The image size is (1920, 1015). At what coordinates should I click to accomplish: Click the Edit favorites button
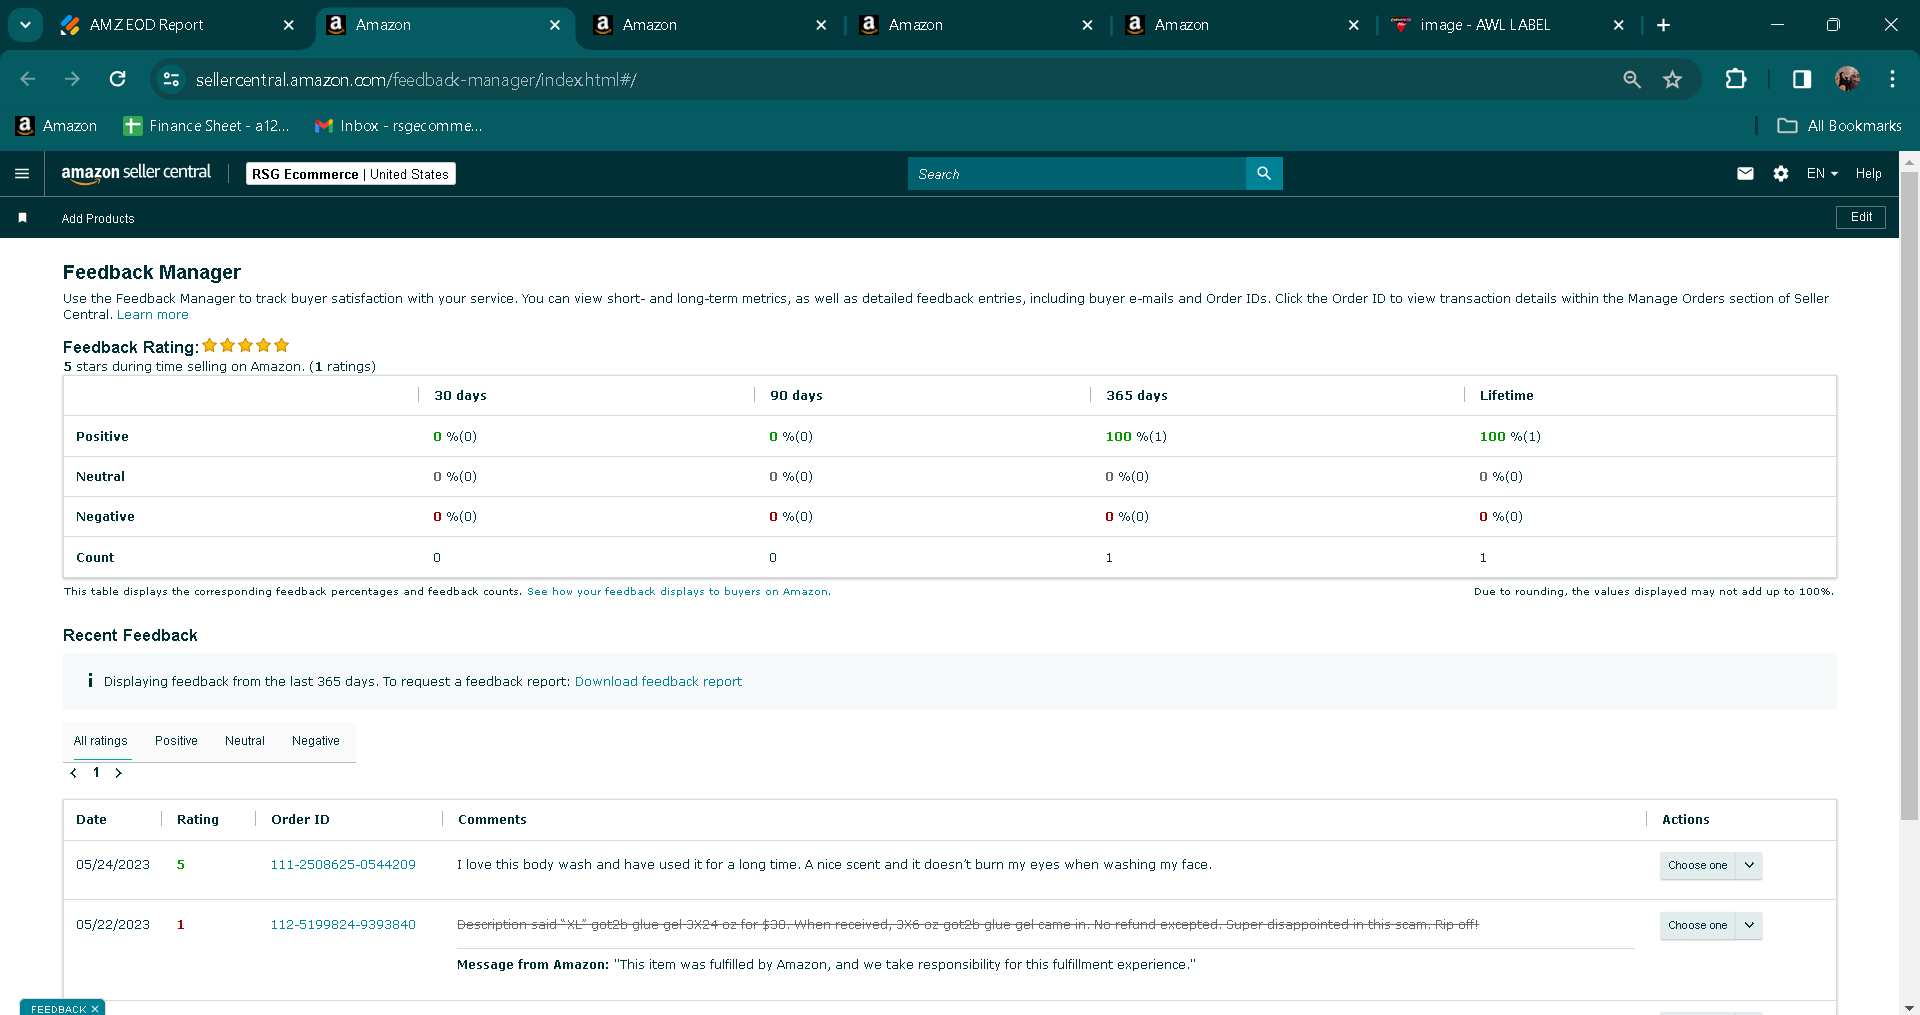coord(1861,217)
